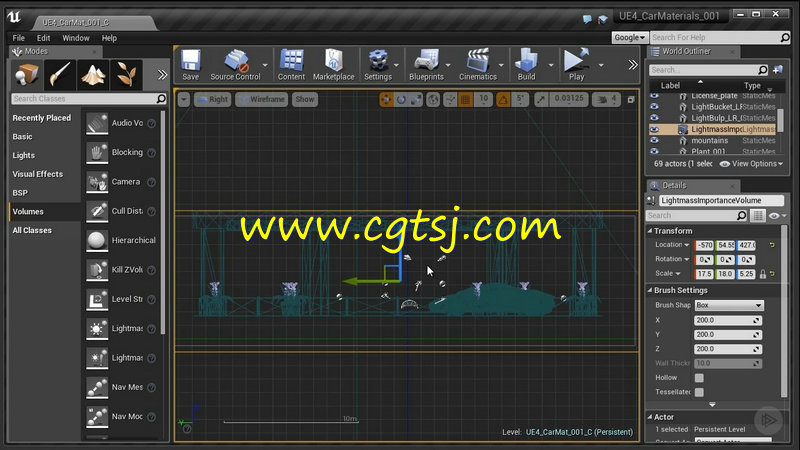Toggle visibility of the mountains actor
800x450 pixels.
click(x=654, y=140)
